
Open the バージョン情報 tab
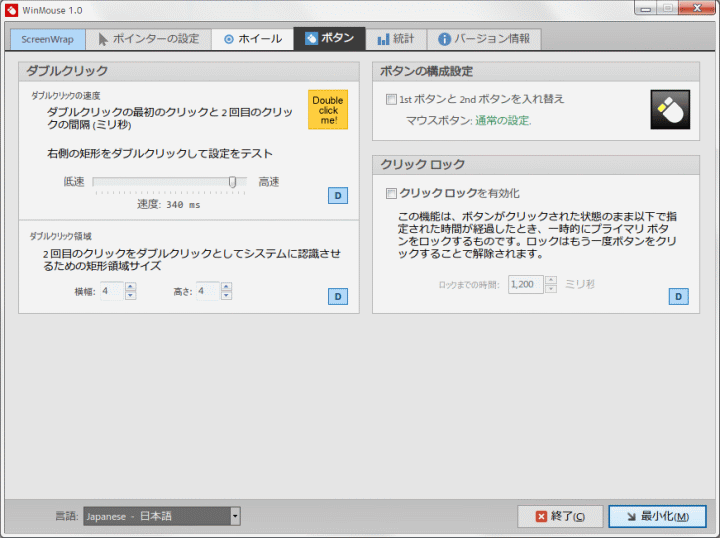click(x=484, y=39)
